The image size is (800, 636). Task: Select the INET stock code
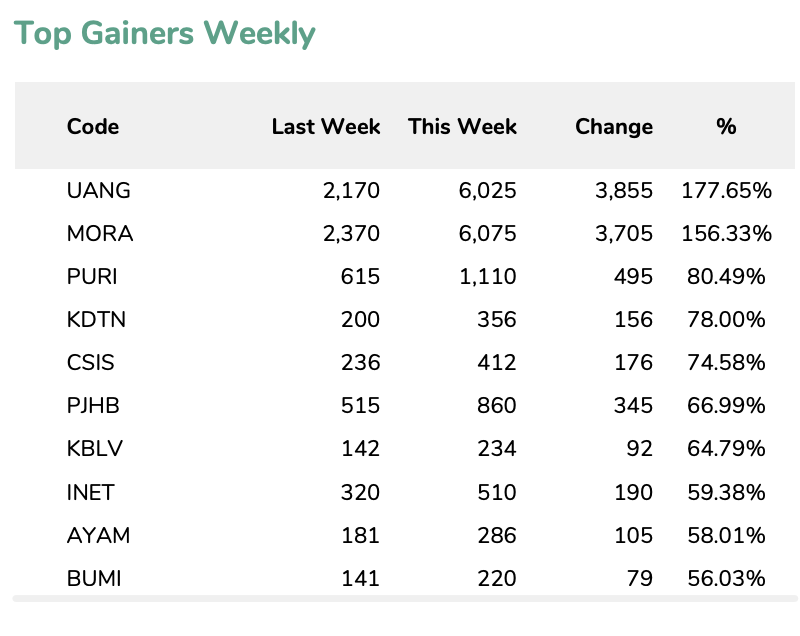coord(91,492)
